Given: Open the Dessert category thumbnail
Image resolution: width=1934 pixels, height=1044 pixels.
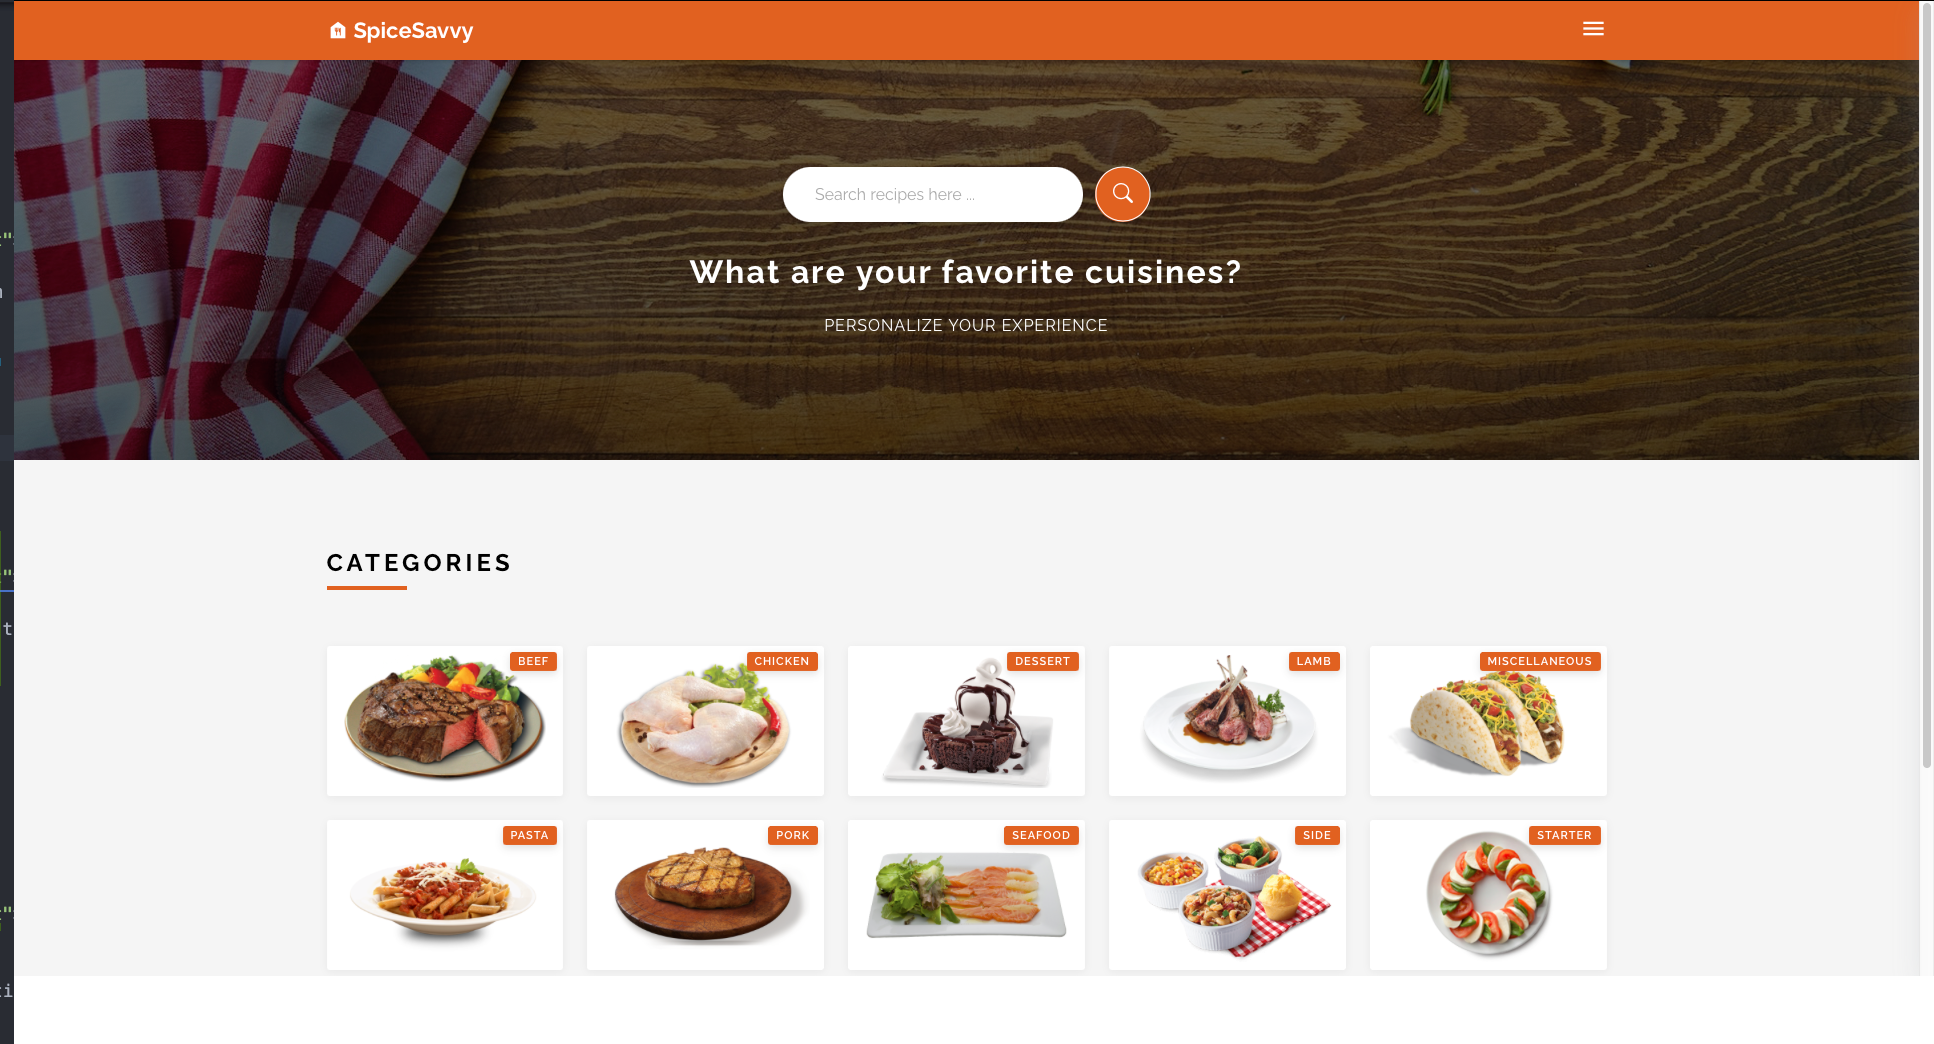Looking at the screenshot, I should tap(966, 721).
